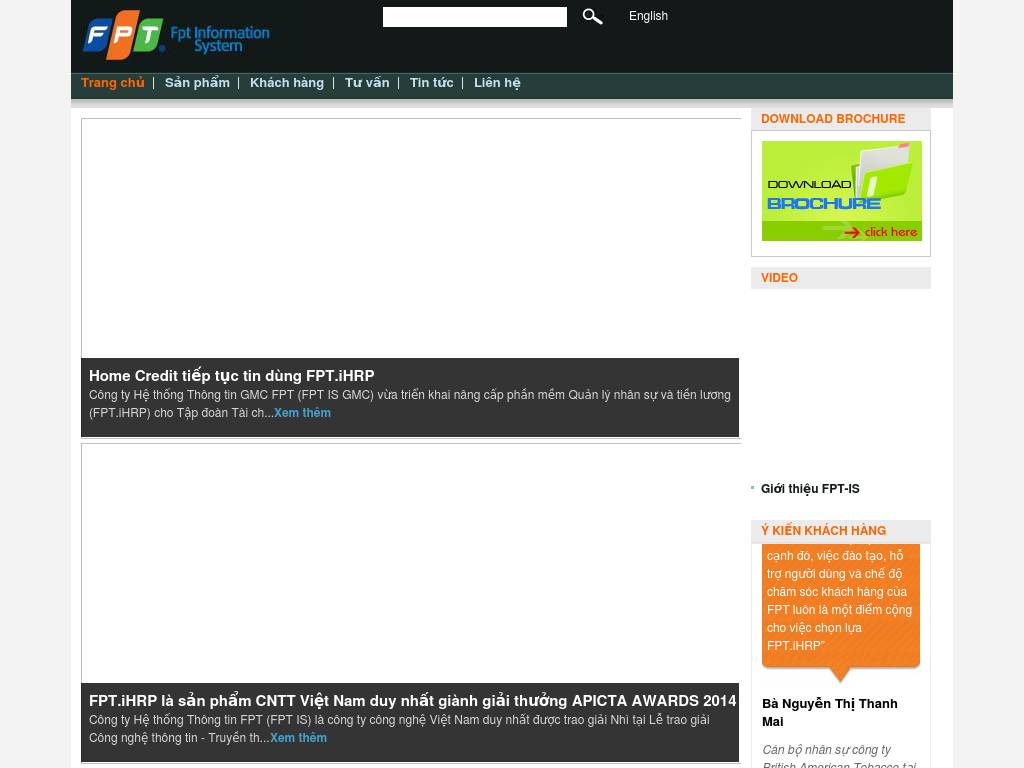Switch language to English
This screenshot has height=768, width=1024.
coord(648,16)
